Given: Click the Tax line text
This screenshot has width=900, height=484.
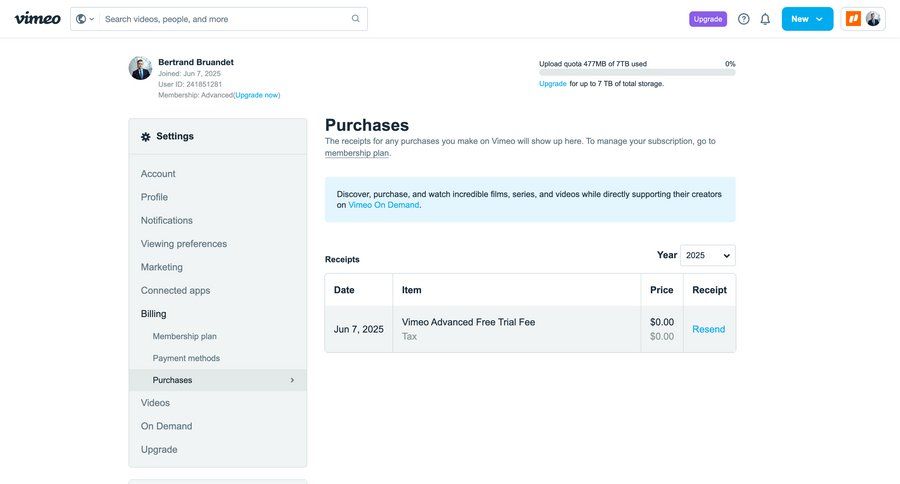Looking at the screenshot, I should pos(409,336).
